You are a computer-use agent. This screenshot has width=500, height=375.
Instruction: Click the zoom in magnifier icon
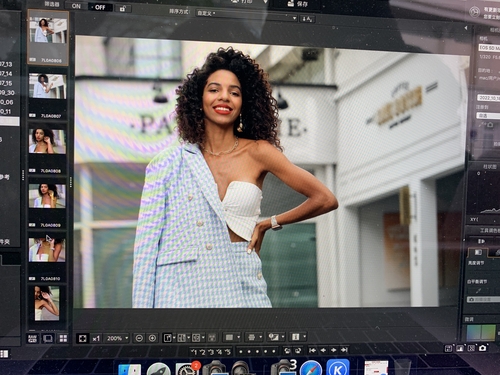(152, 338)
